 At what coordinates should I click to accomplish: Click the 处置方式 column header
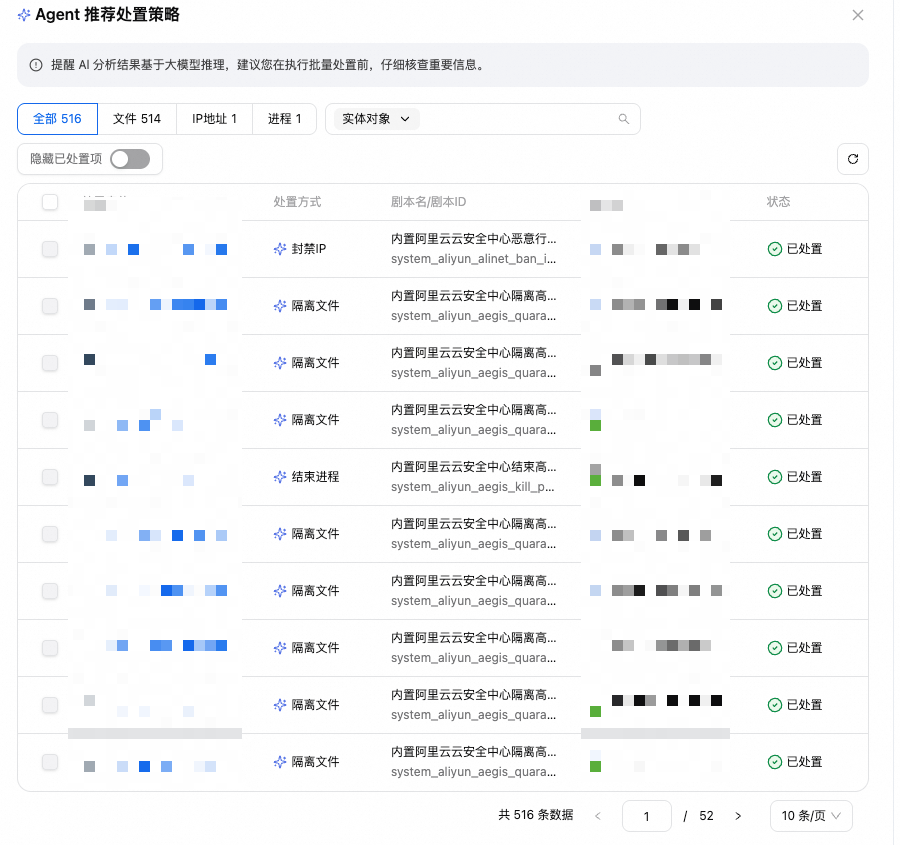[297, 202]
